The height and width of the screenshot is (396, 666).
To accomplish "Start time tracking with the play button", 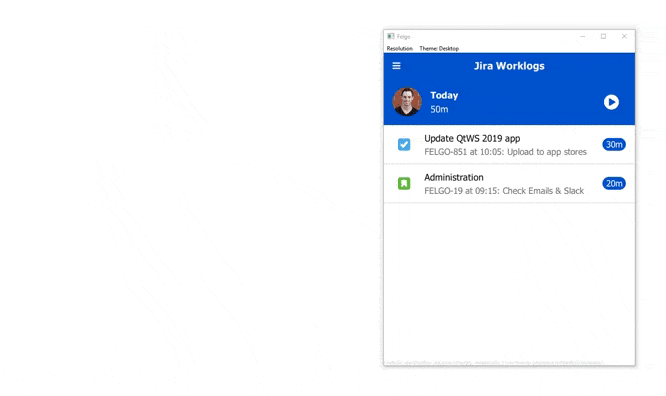I will pyautogui.click(x=611, y=102).
